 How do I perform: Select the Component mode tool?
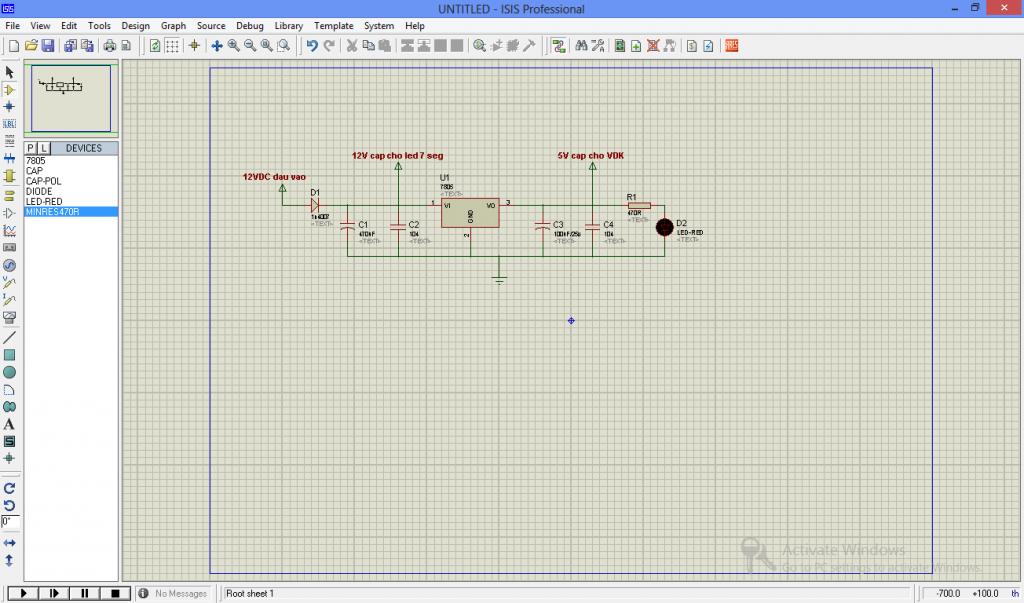tap(10, 89)
